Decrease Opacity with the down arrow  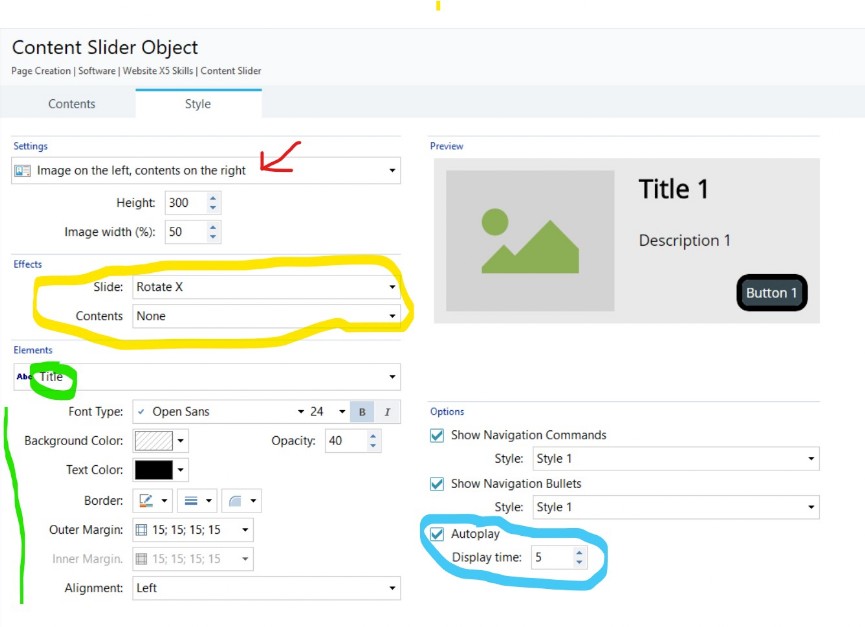[373, 446]
